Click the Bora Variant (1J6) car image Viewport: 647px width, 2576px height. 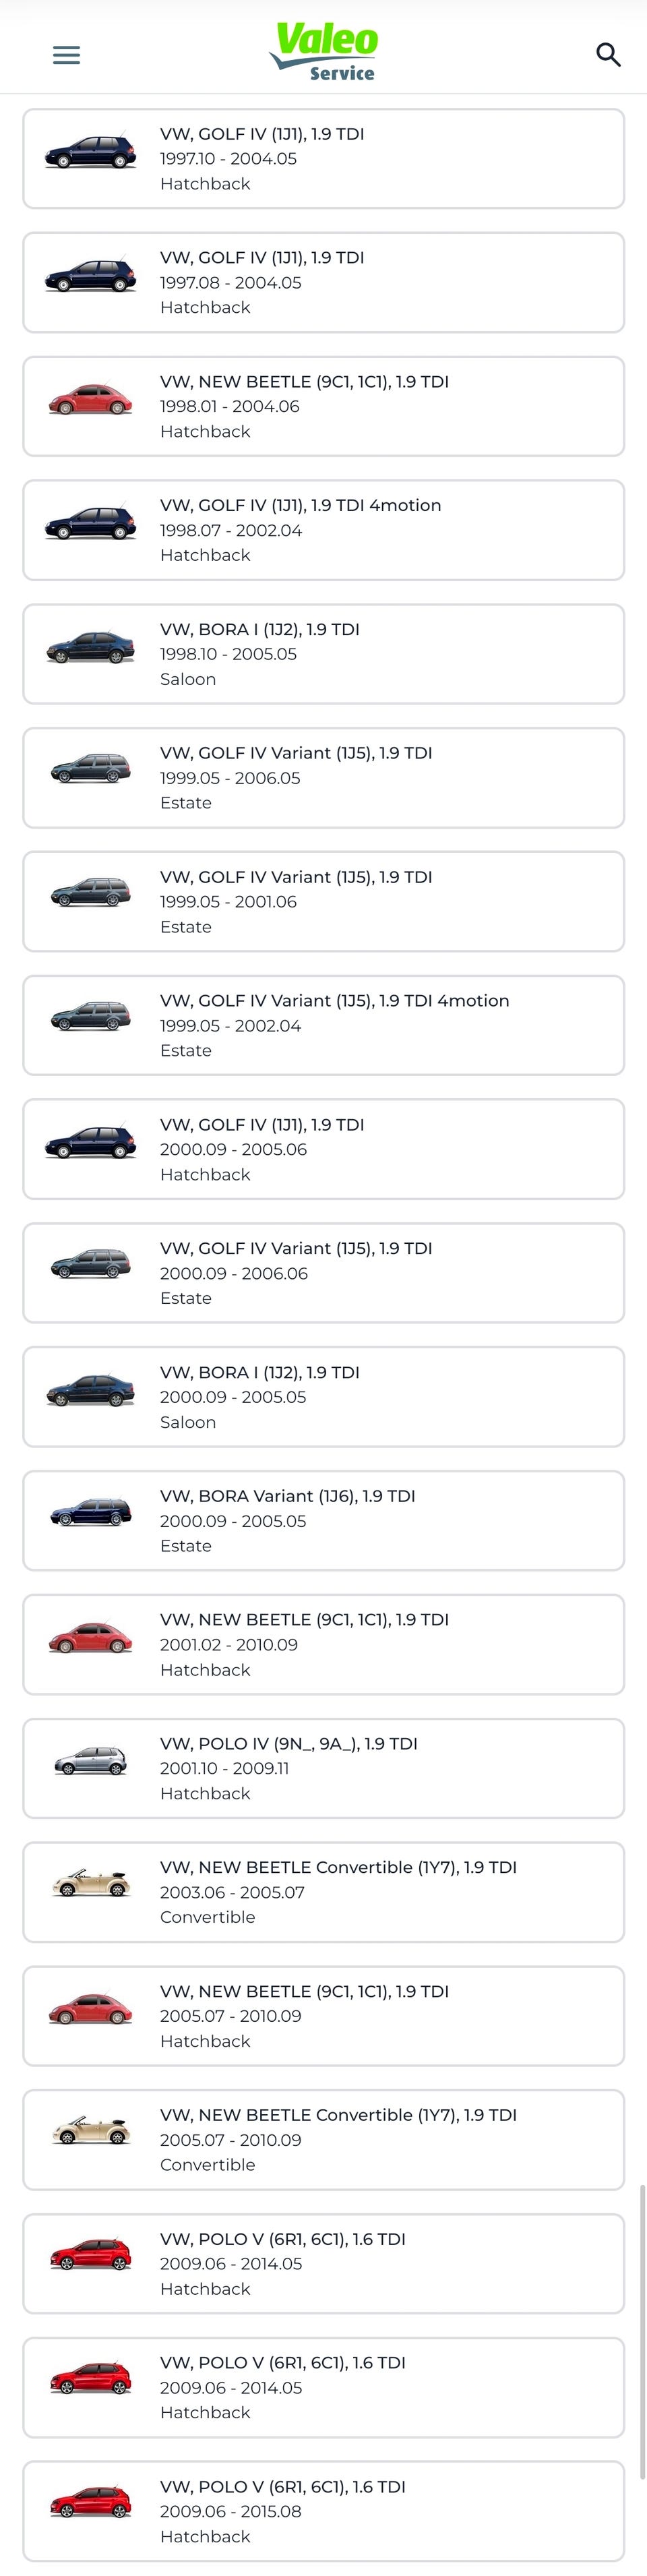click(91, 1515)
